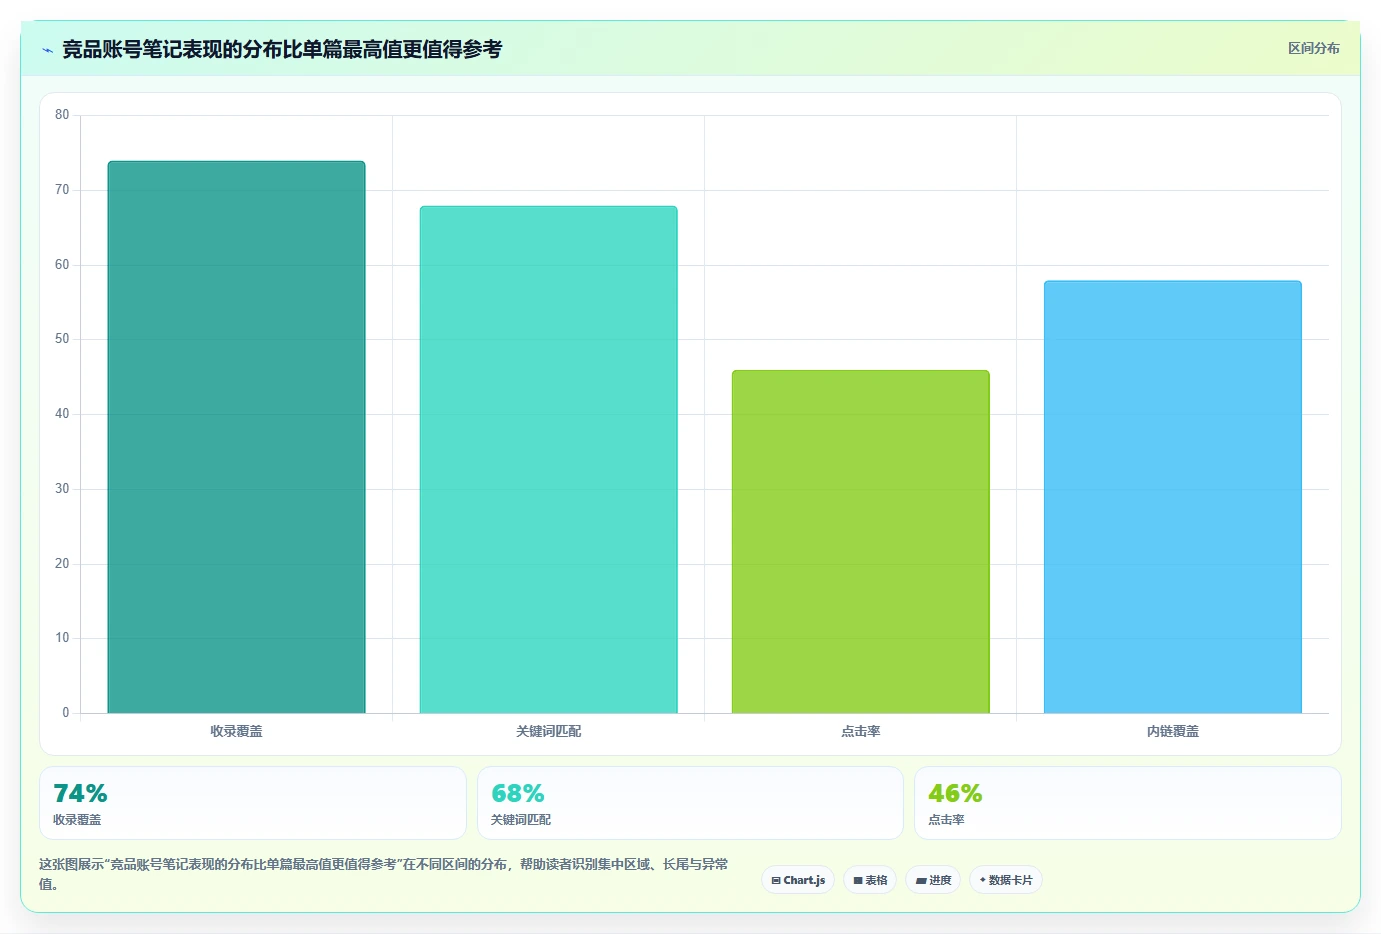Open the 68% 关键词匹配 stat card
Screen dimensions: 1381x934
pyautogui.click(x=690, y=803)
